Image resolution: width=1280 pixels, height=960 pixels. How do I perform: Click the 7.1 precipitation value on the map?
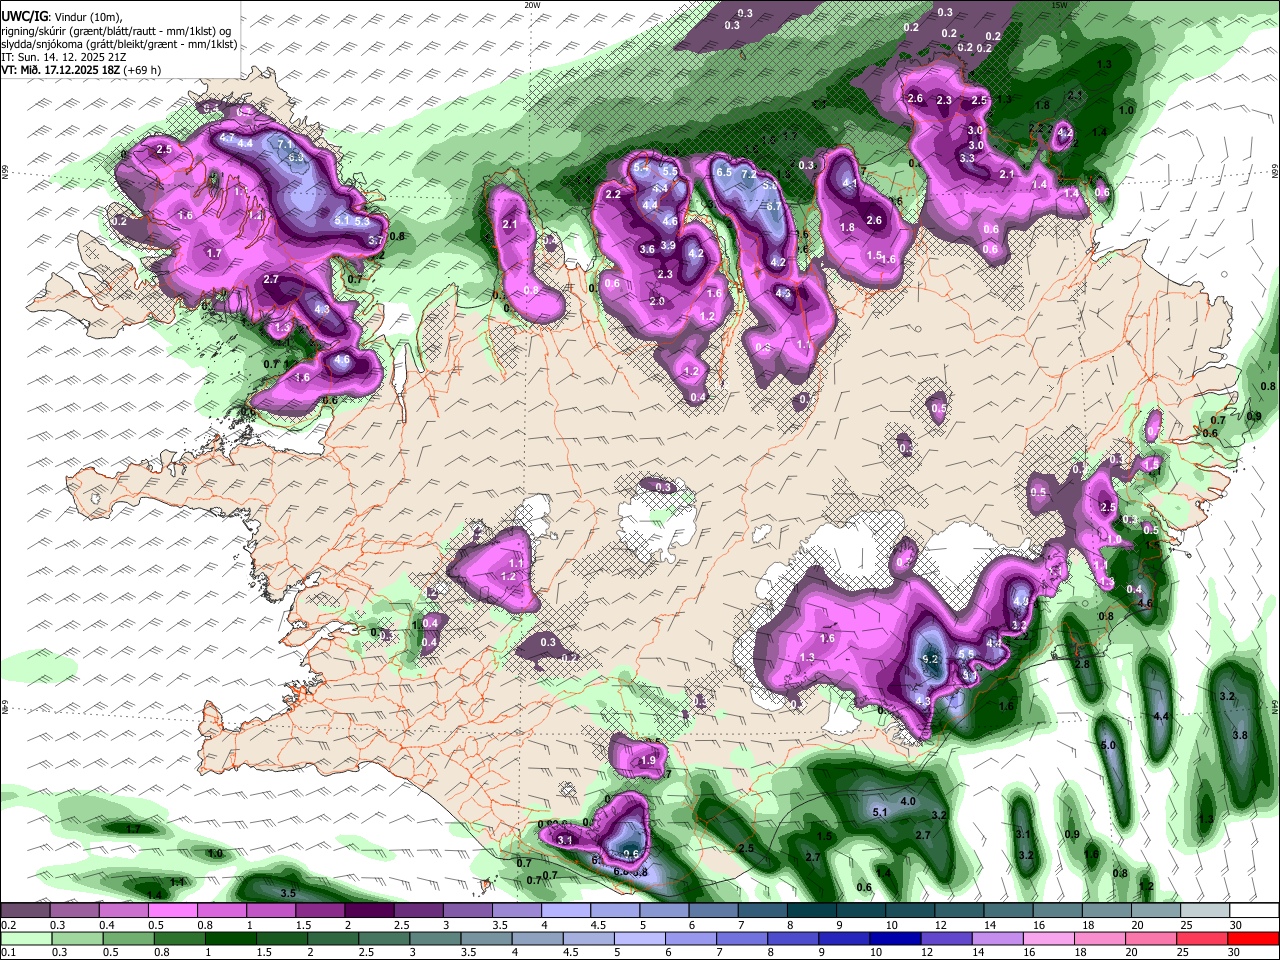tap(284, 144)
